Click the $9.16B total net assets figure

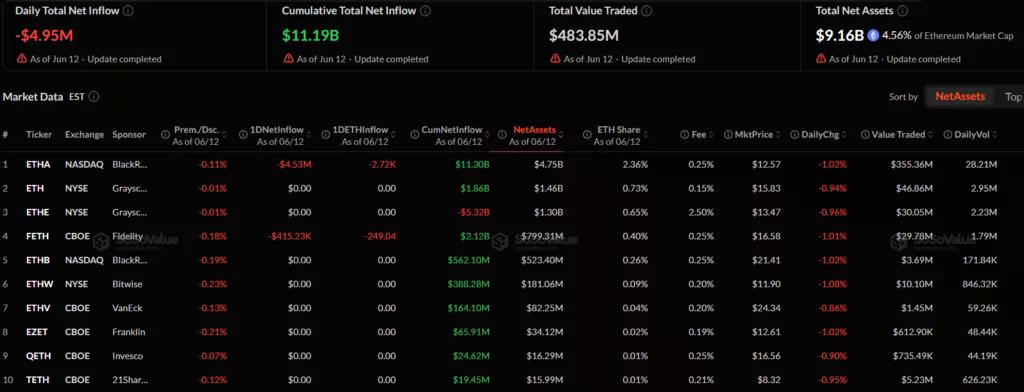[x=839, y=35]
